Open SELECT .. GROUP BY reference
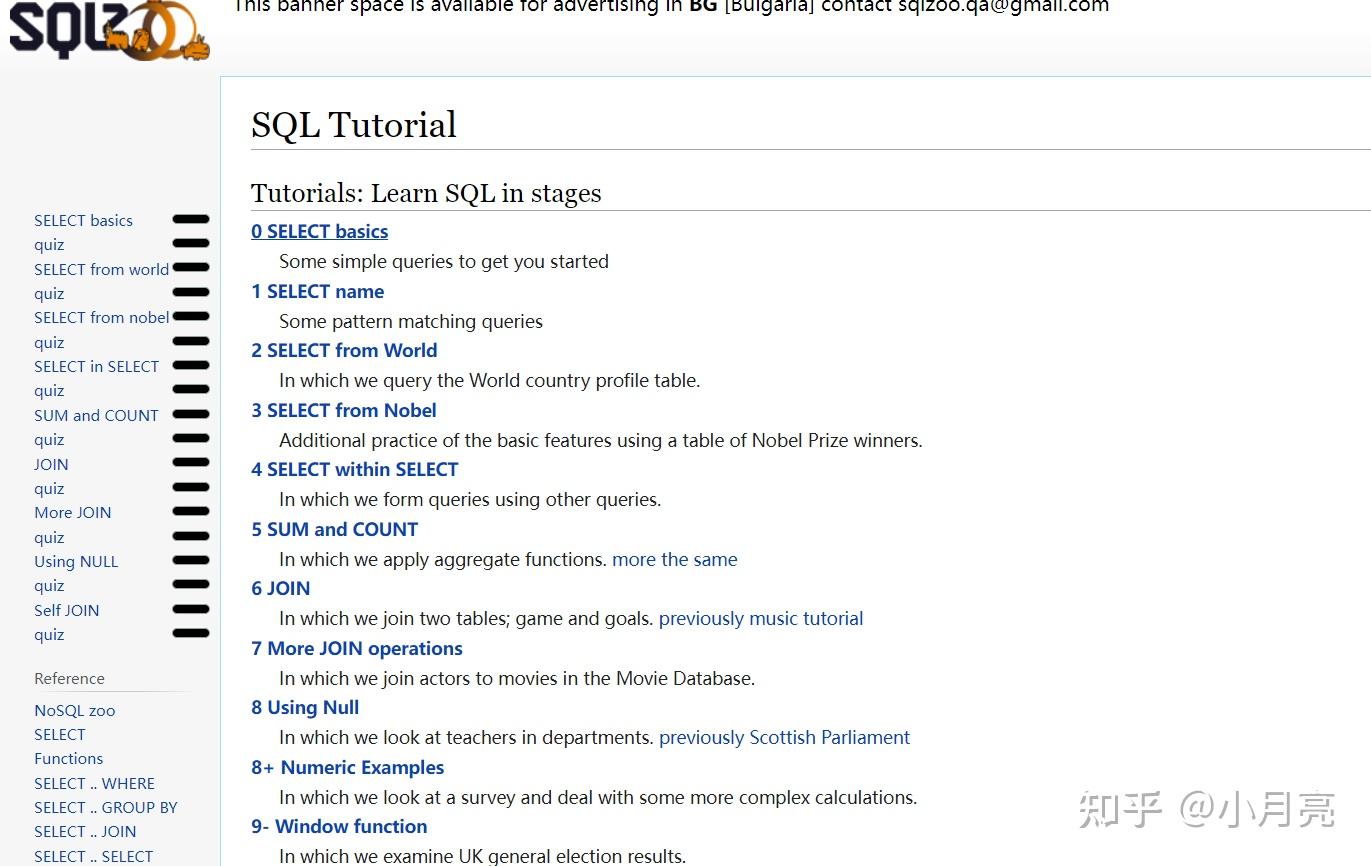Image resolution: width=1371 pixels, height=866 pixels. pos(106,807)
